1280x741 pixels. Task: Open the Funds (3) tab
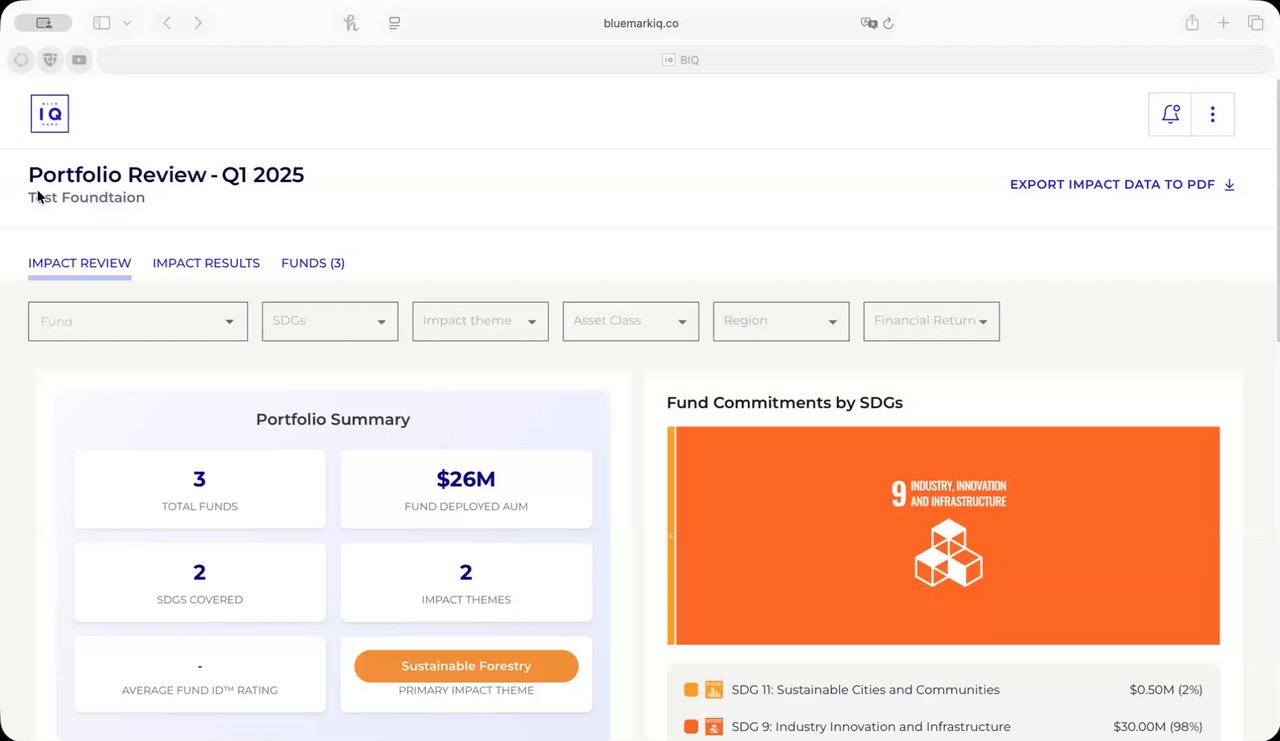pos(313,263)
